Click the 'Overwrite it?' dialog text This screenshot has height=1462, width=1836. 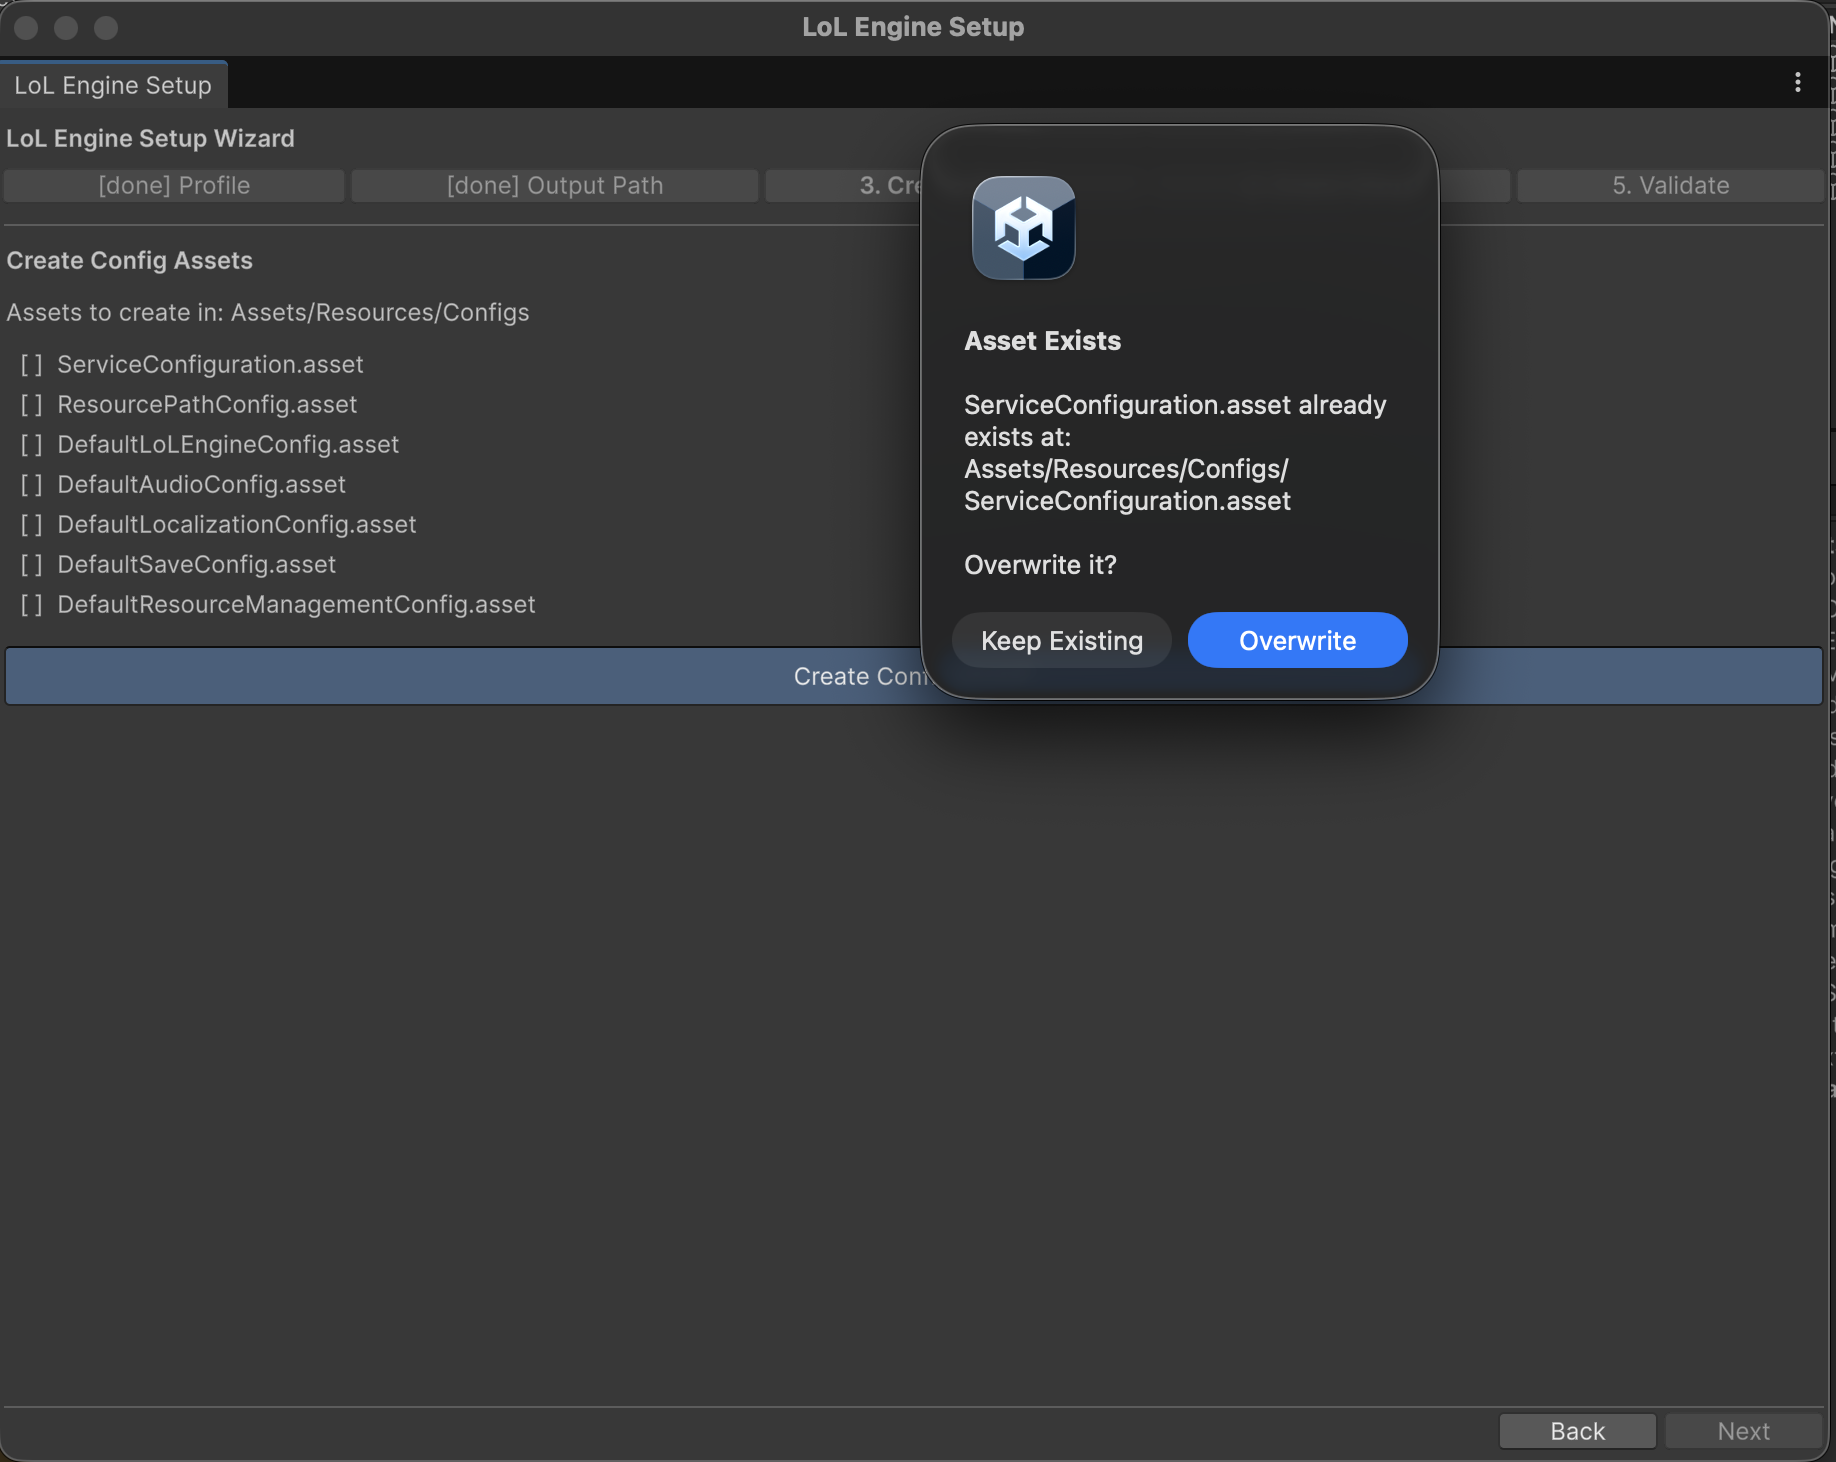tap(1040, 564)
